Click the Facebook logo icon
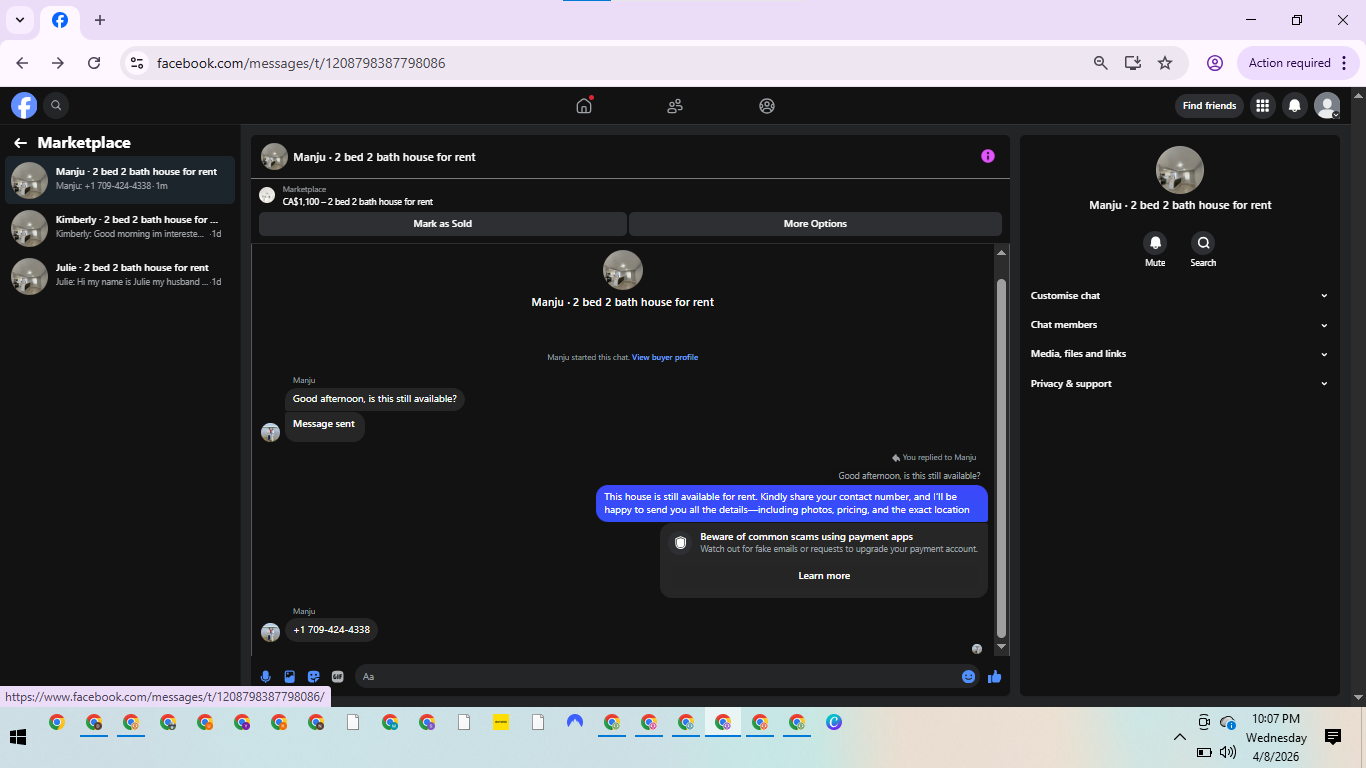The width and height of the screenshot is (1366, 768). [x=24, y=105]
